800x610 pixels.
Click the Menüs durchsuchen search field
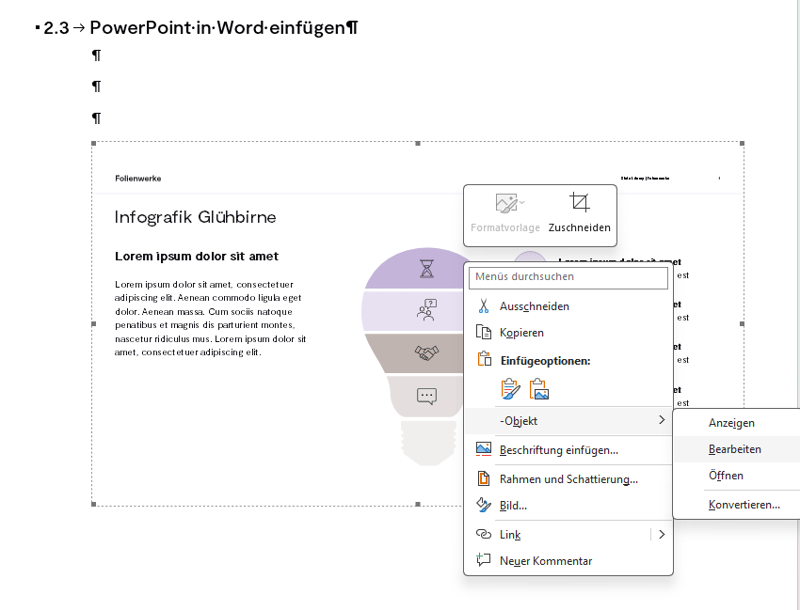[x=568, y=277]
